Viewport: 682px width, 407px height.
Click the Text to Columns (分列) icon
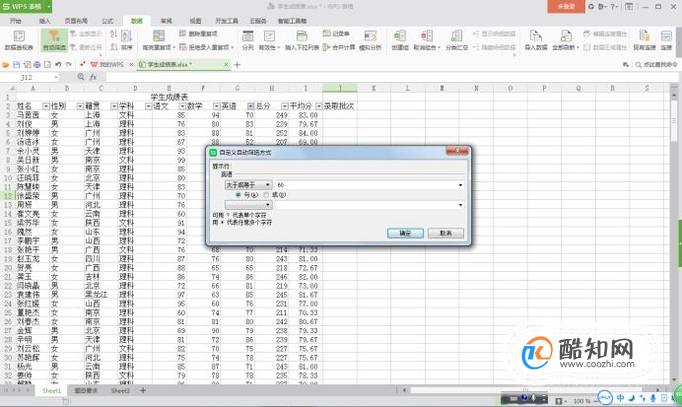(x=248, y=40)
